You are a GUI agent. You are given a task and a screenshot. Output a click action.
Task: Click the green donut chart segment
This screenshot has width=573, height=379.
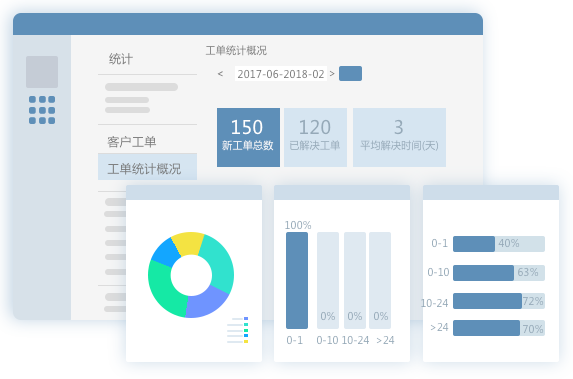coord(164,289)
